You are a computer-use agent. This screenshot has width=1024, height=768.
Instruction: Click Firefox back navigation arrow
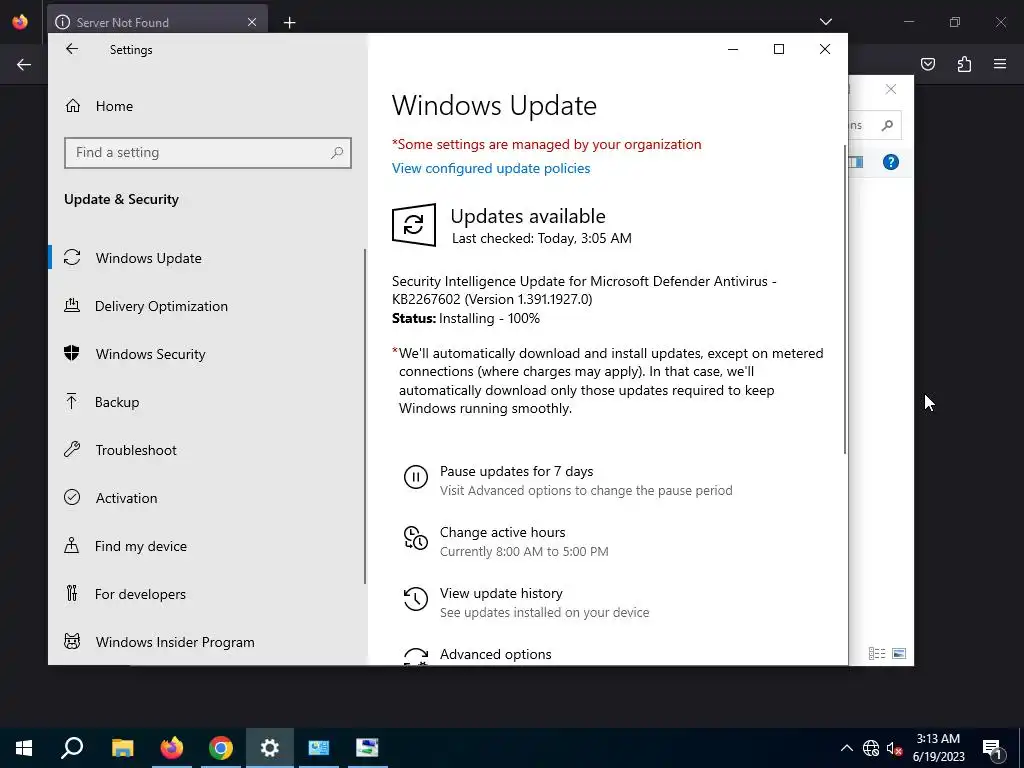[24, 64]
